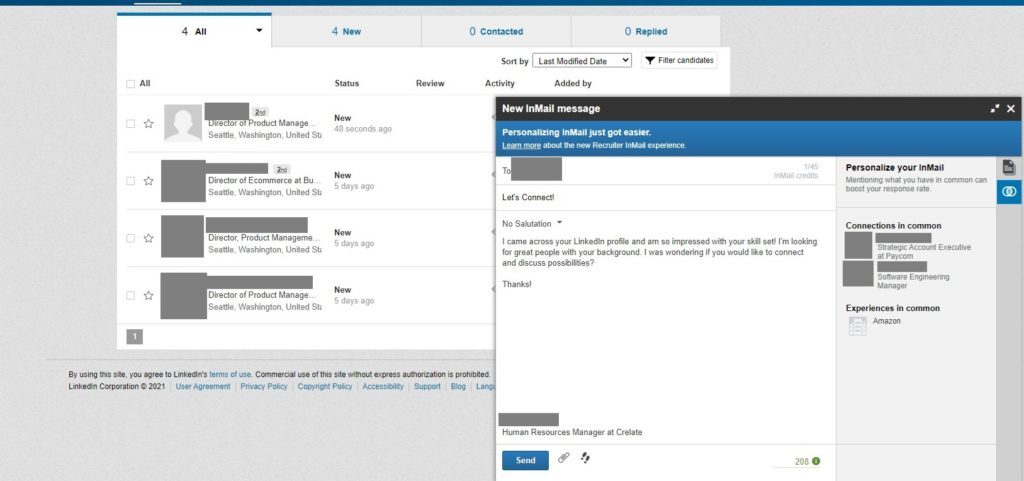Click page 1 in pagination
This screenshot has height=481, width=1024.
[135, 337]
